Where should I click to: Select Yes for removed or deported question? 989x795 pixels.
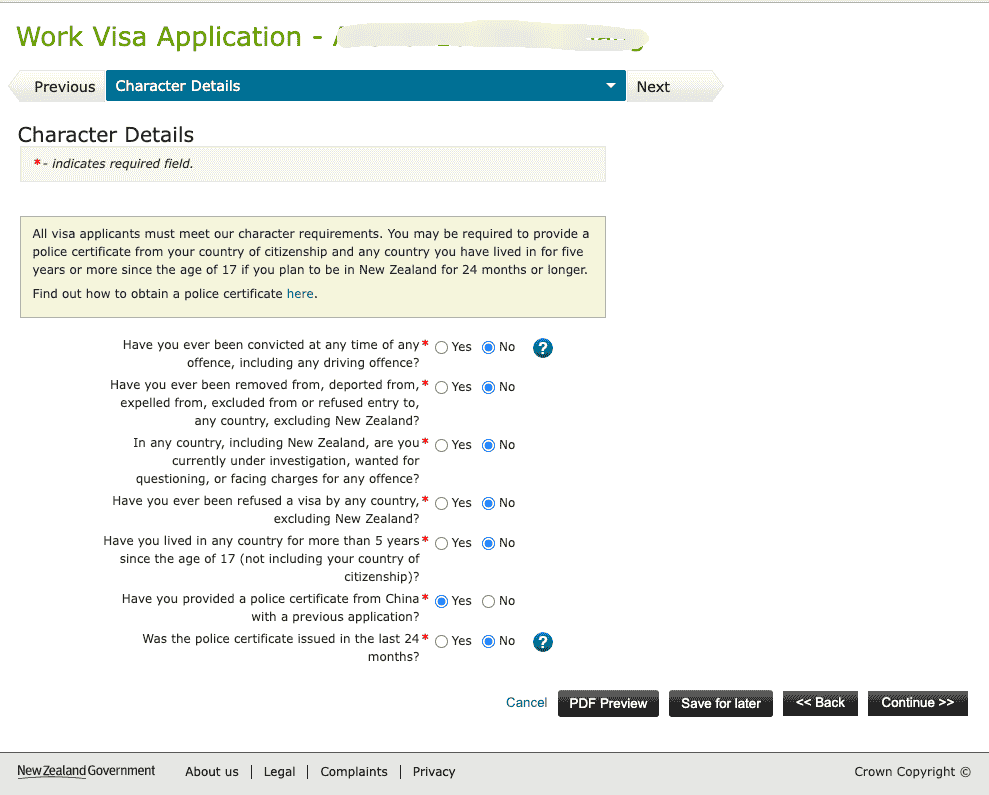coord(442,388)
